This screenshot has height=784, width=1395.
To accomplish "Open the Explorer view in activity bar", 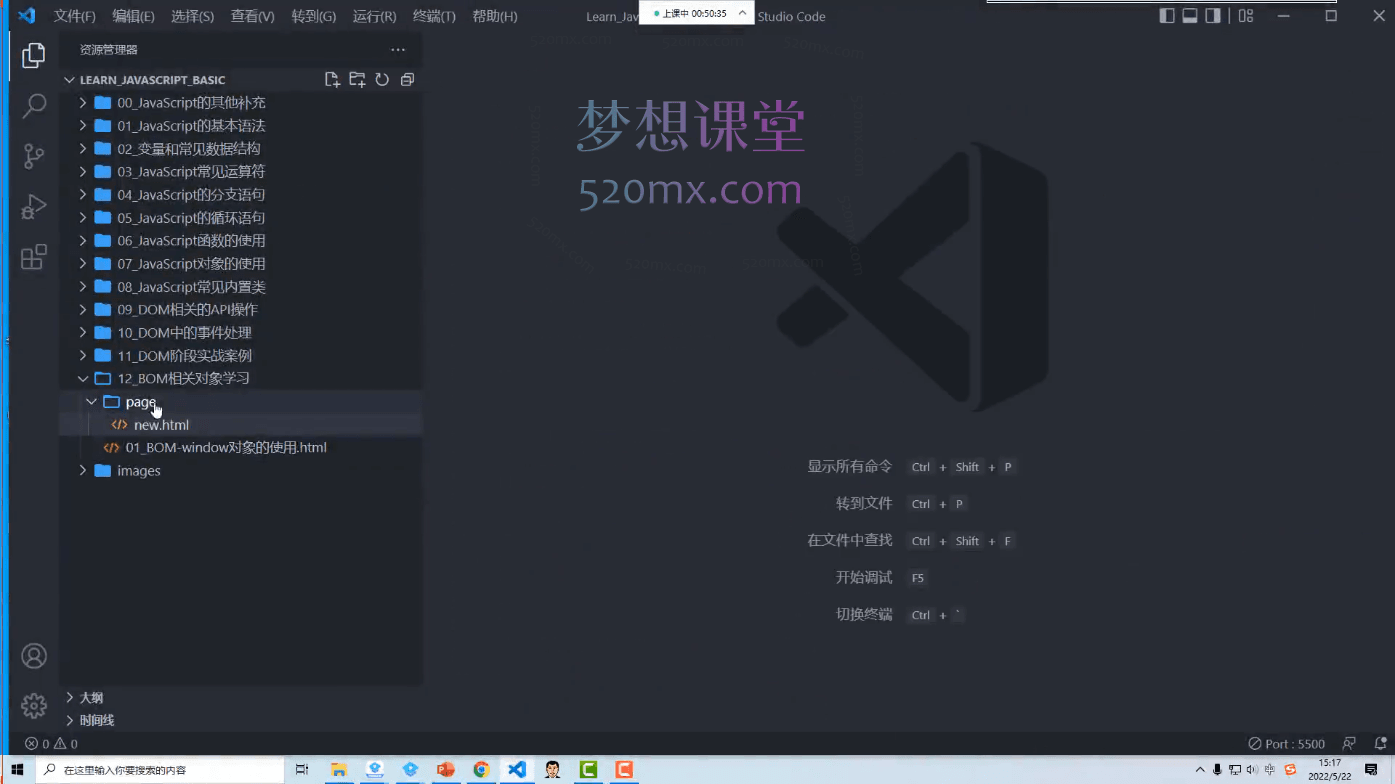I will click(x=34, y=55).
